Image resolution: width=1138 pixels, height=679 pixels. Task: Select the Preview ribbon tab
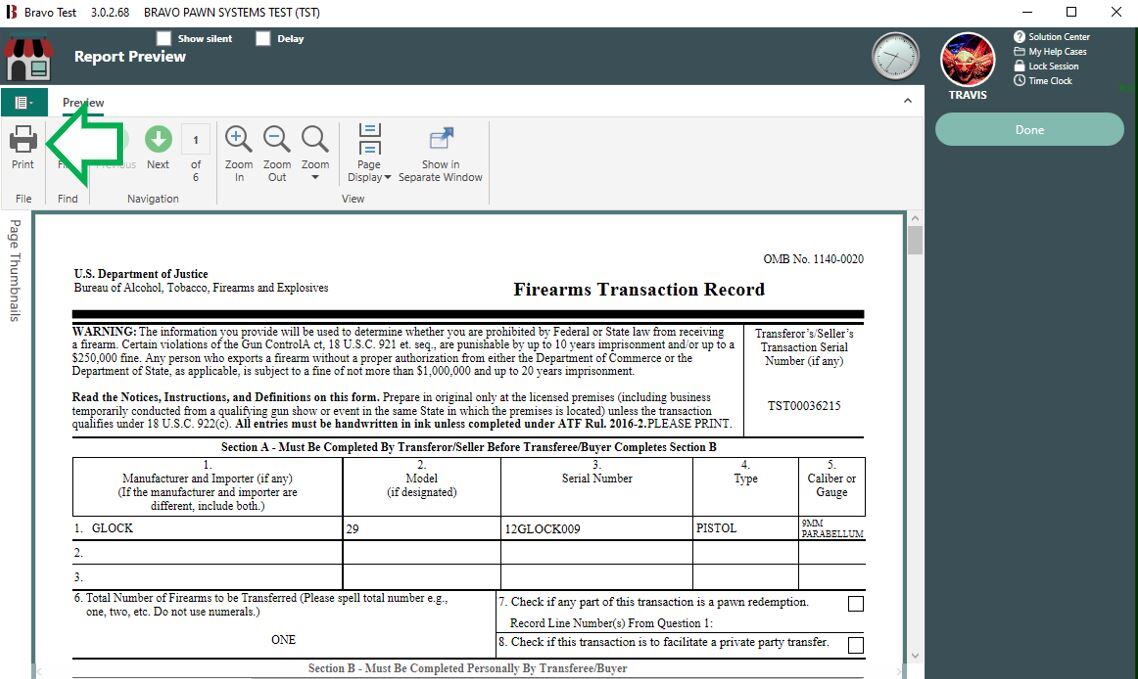tap(83, 102)
